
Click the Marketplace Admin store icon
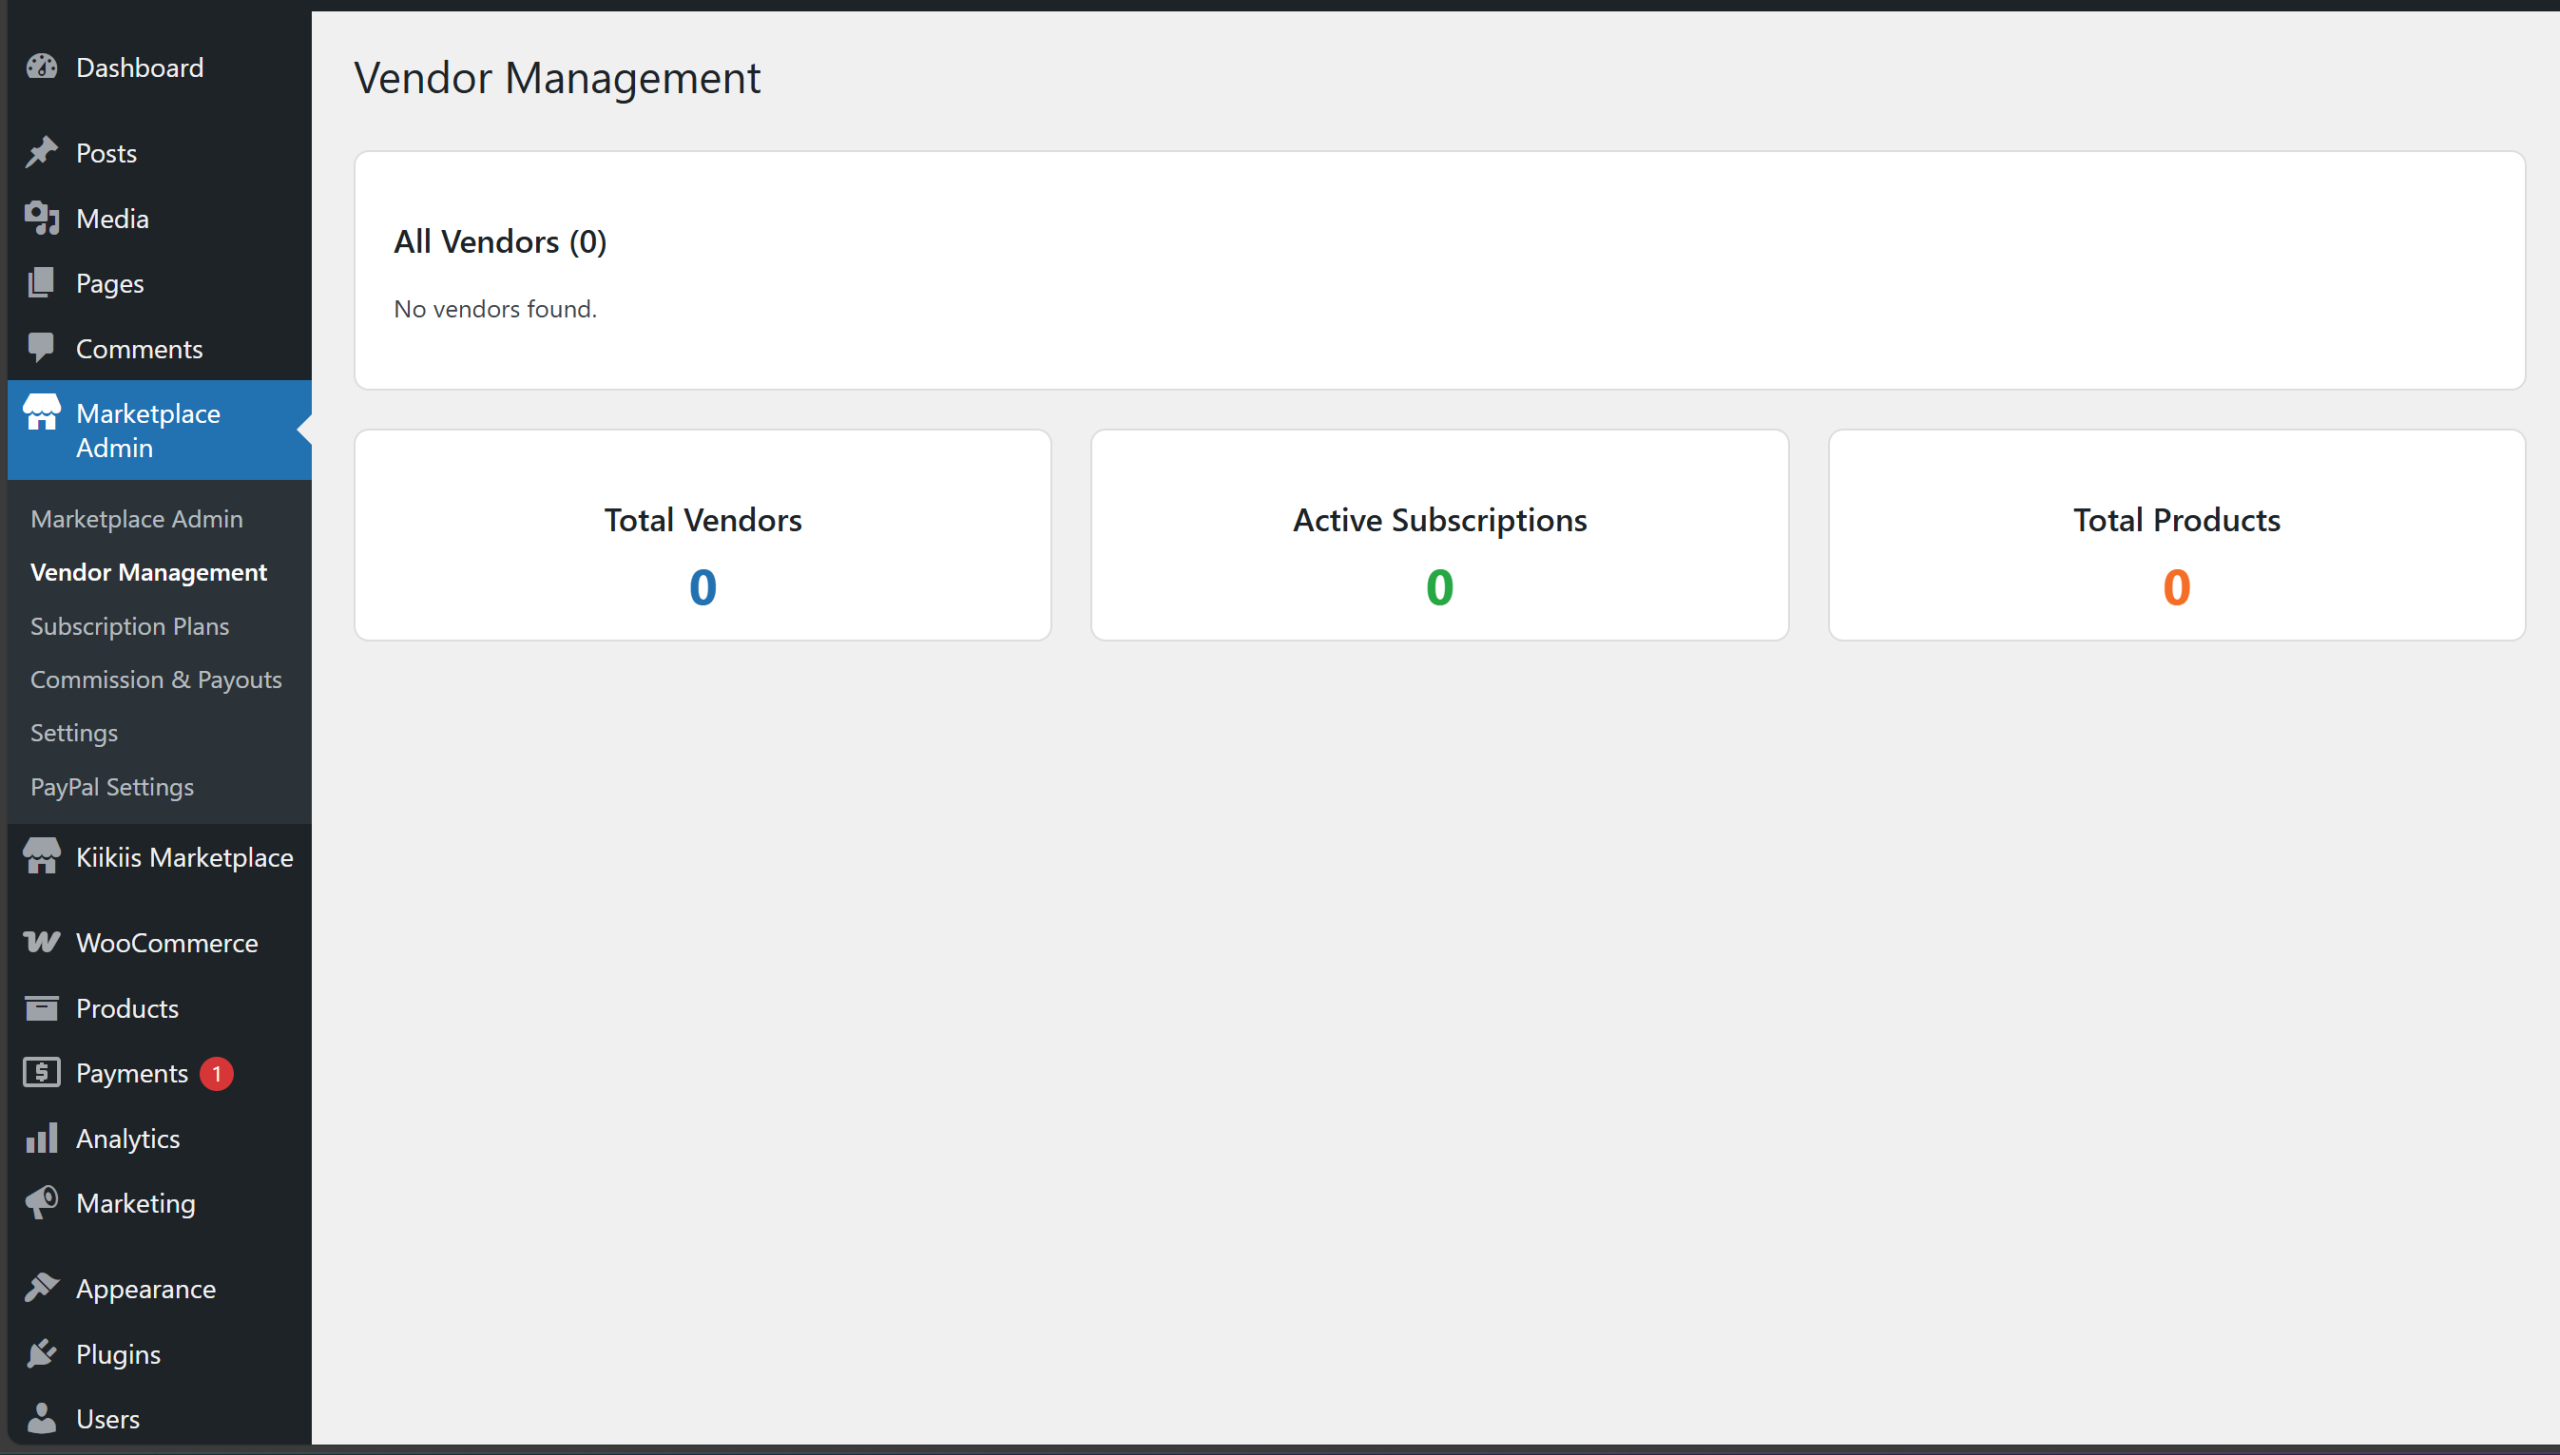click(42, 412)
